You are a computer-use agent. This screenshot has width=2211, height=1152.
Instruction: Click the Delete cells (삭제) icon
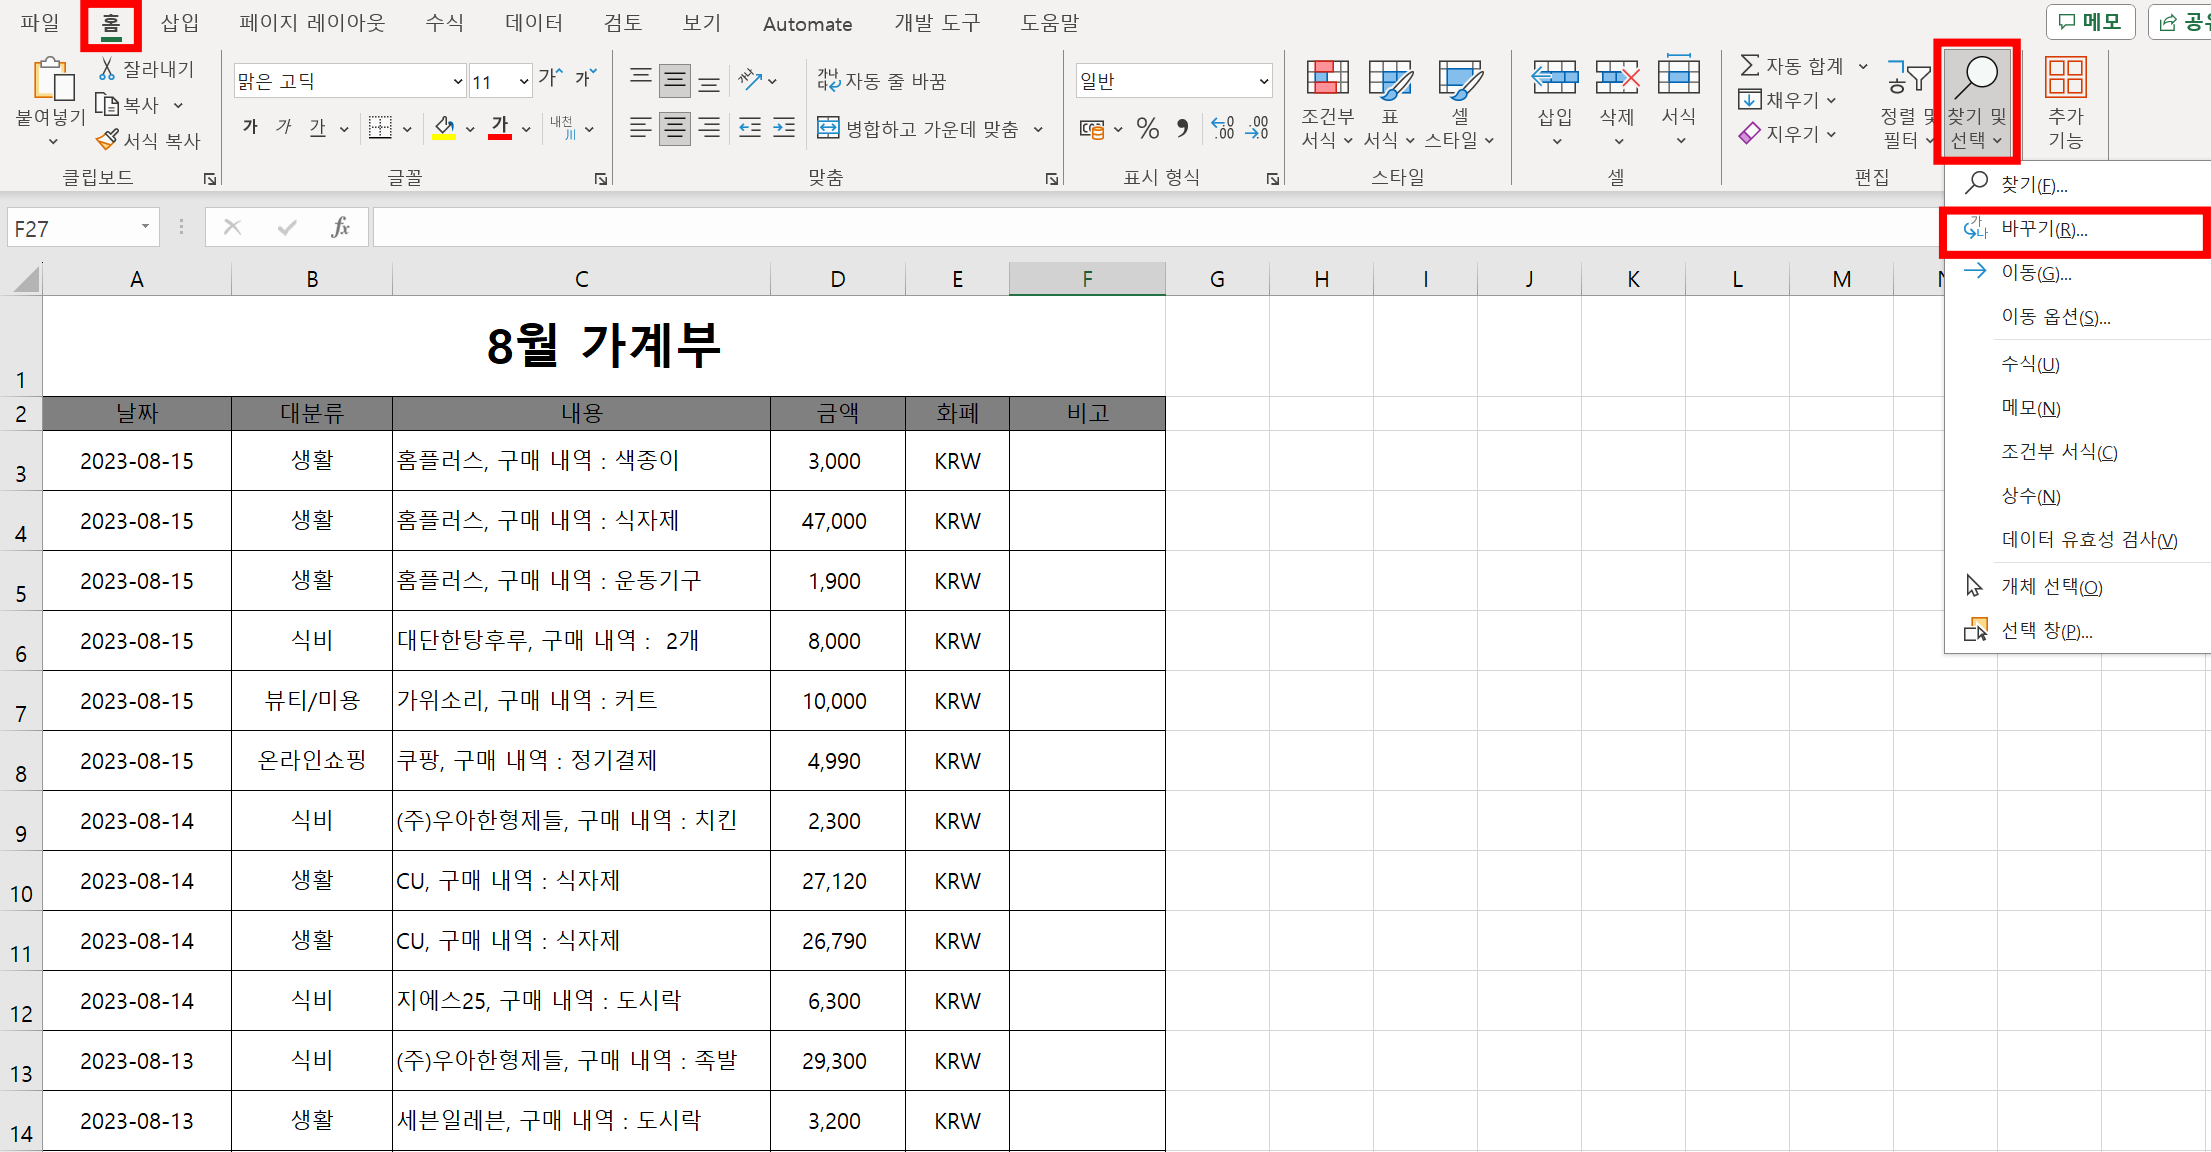pos(1617,78)
